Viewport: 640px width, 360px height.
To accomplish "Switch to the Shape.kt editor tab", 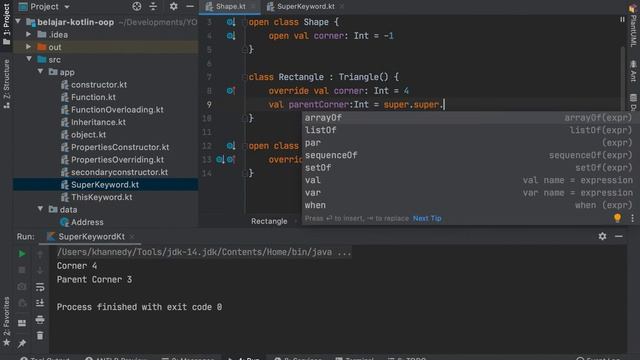I will click(230, 7).
